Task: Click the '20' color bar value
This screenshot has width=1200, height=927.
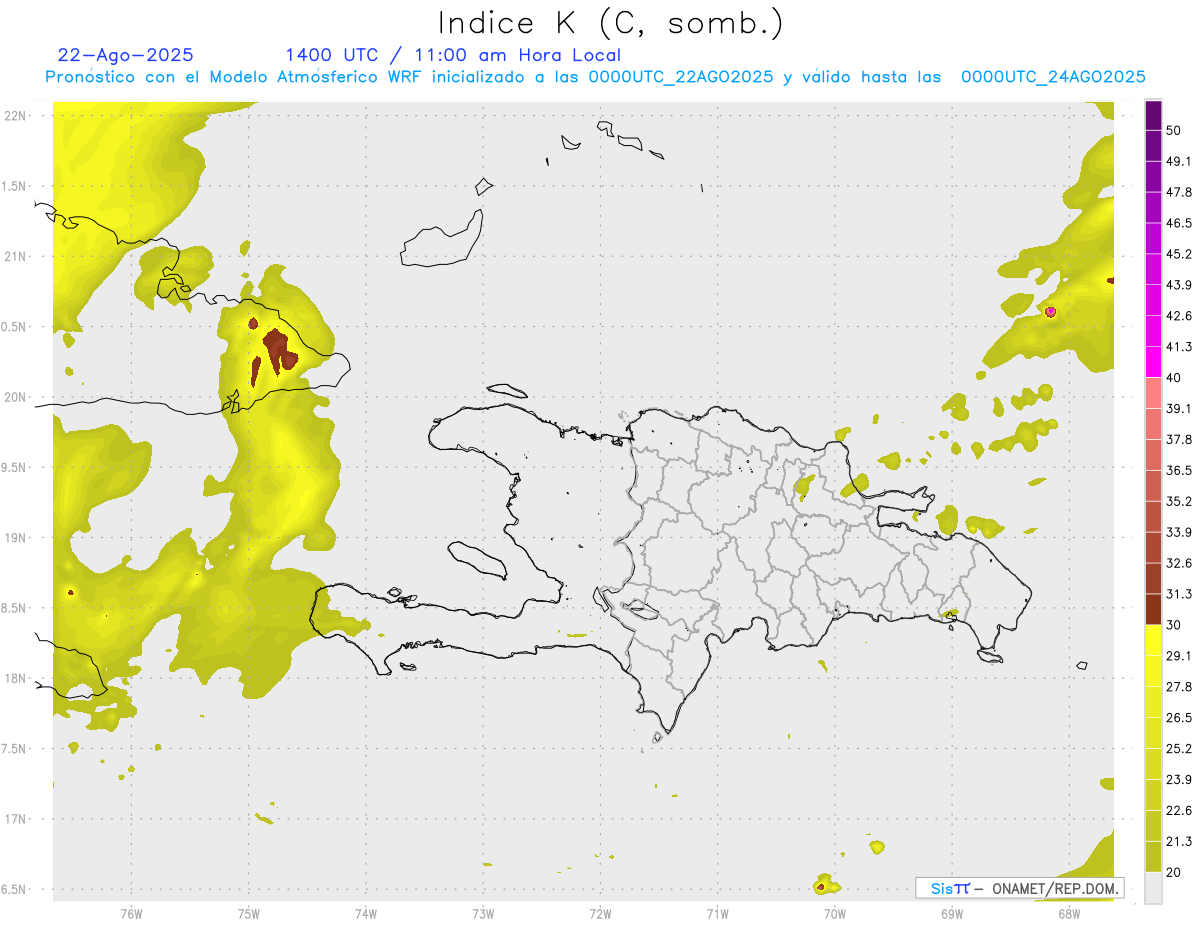Action: tap(1175, 872)
